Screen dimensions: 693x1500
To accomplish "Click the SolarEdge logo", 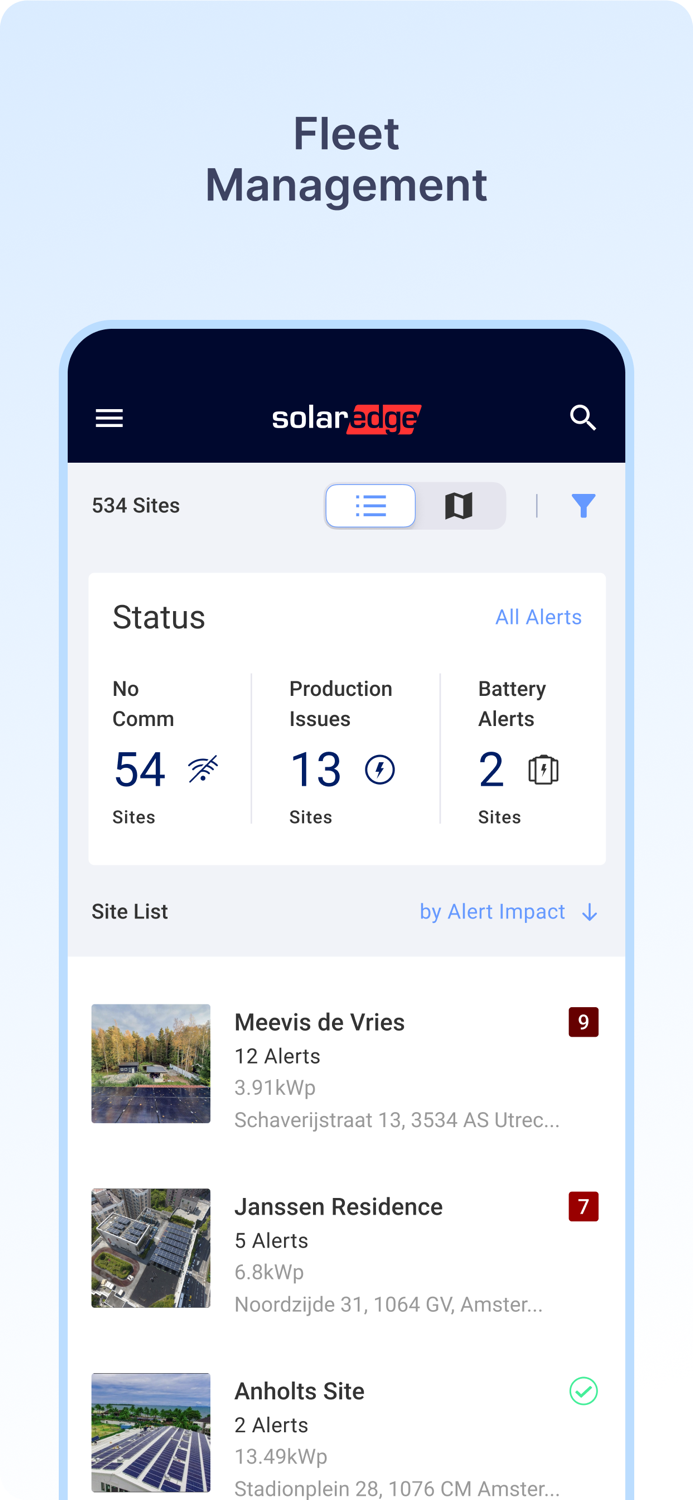I will pos(346,418).
